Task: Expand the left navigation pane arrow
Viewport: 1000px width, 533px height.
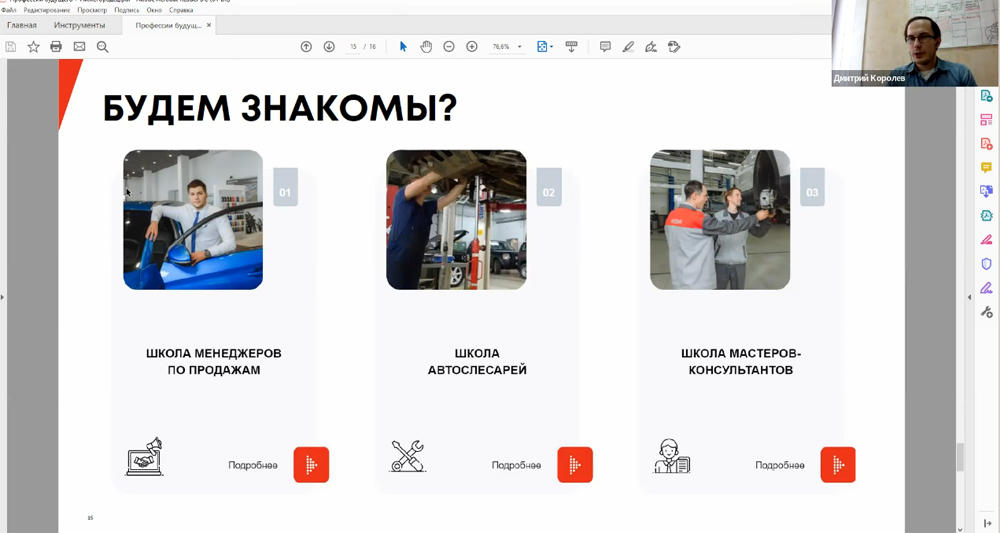Action: point(3,297)
